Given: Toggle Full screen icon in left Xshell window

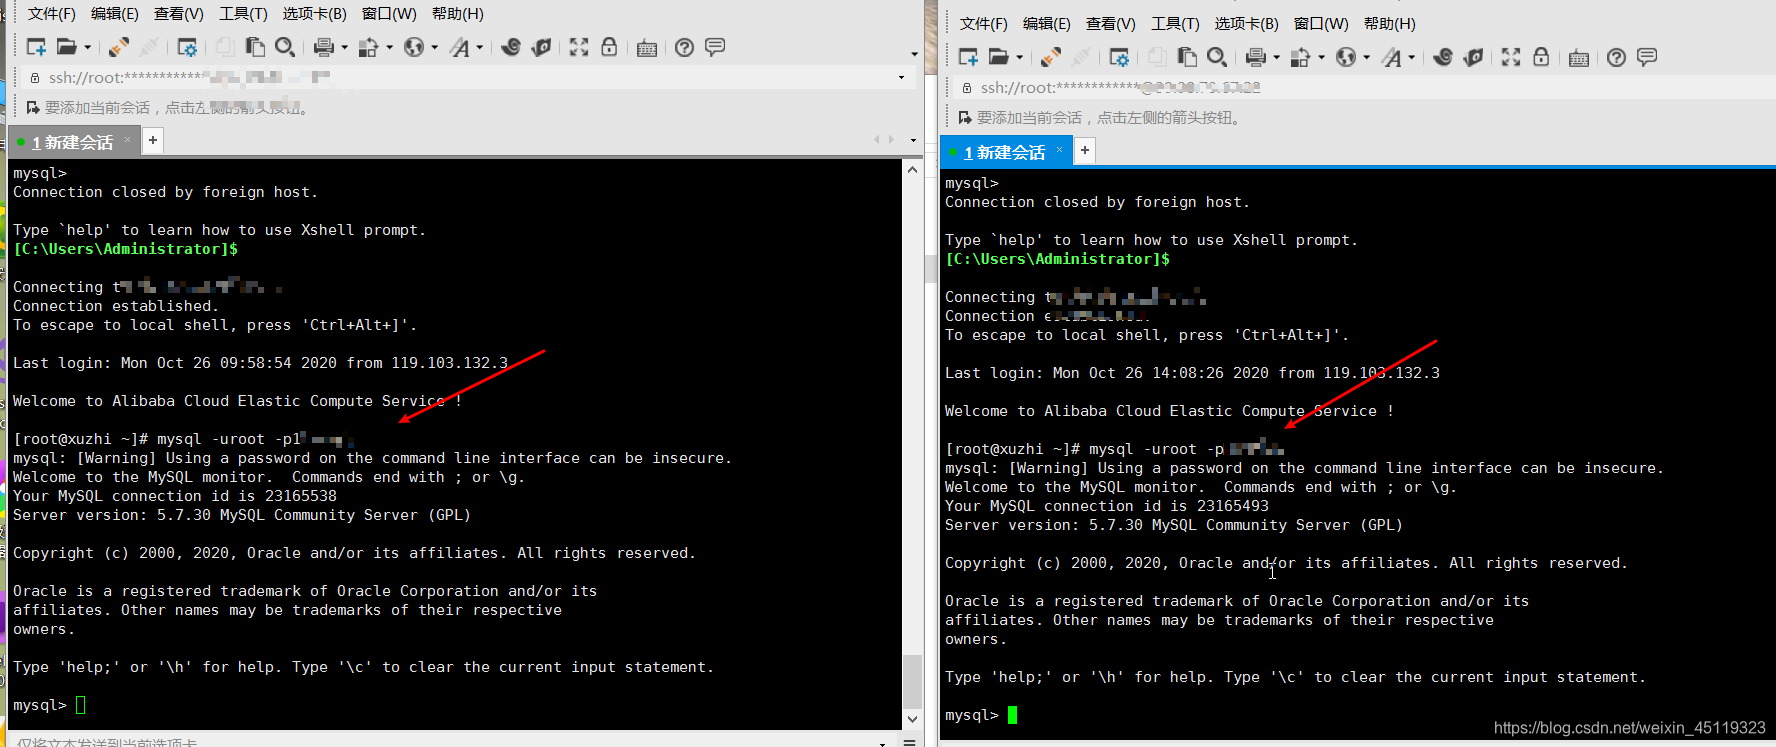Looking at the screenshot, I should pyautogui.click(x=579, y=47).
